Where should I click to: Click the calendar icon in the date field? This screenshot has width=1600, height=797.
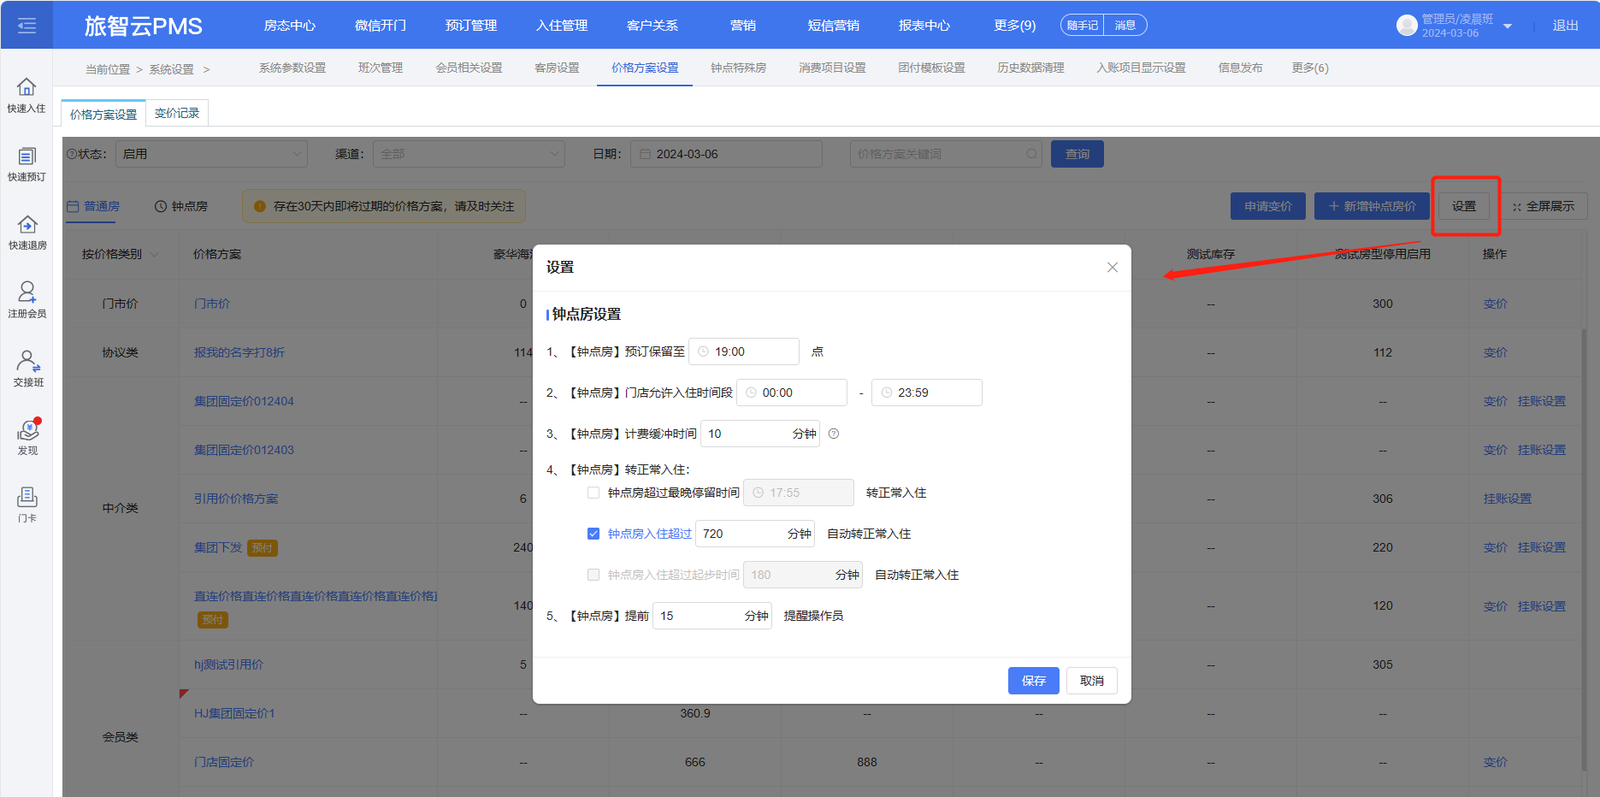(645, 154)
